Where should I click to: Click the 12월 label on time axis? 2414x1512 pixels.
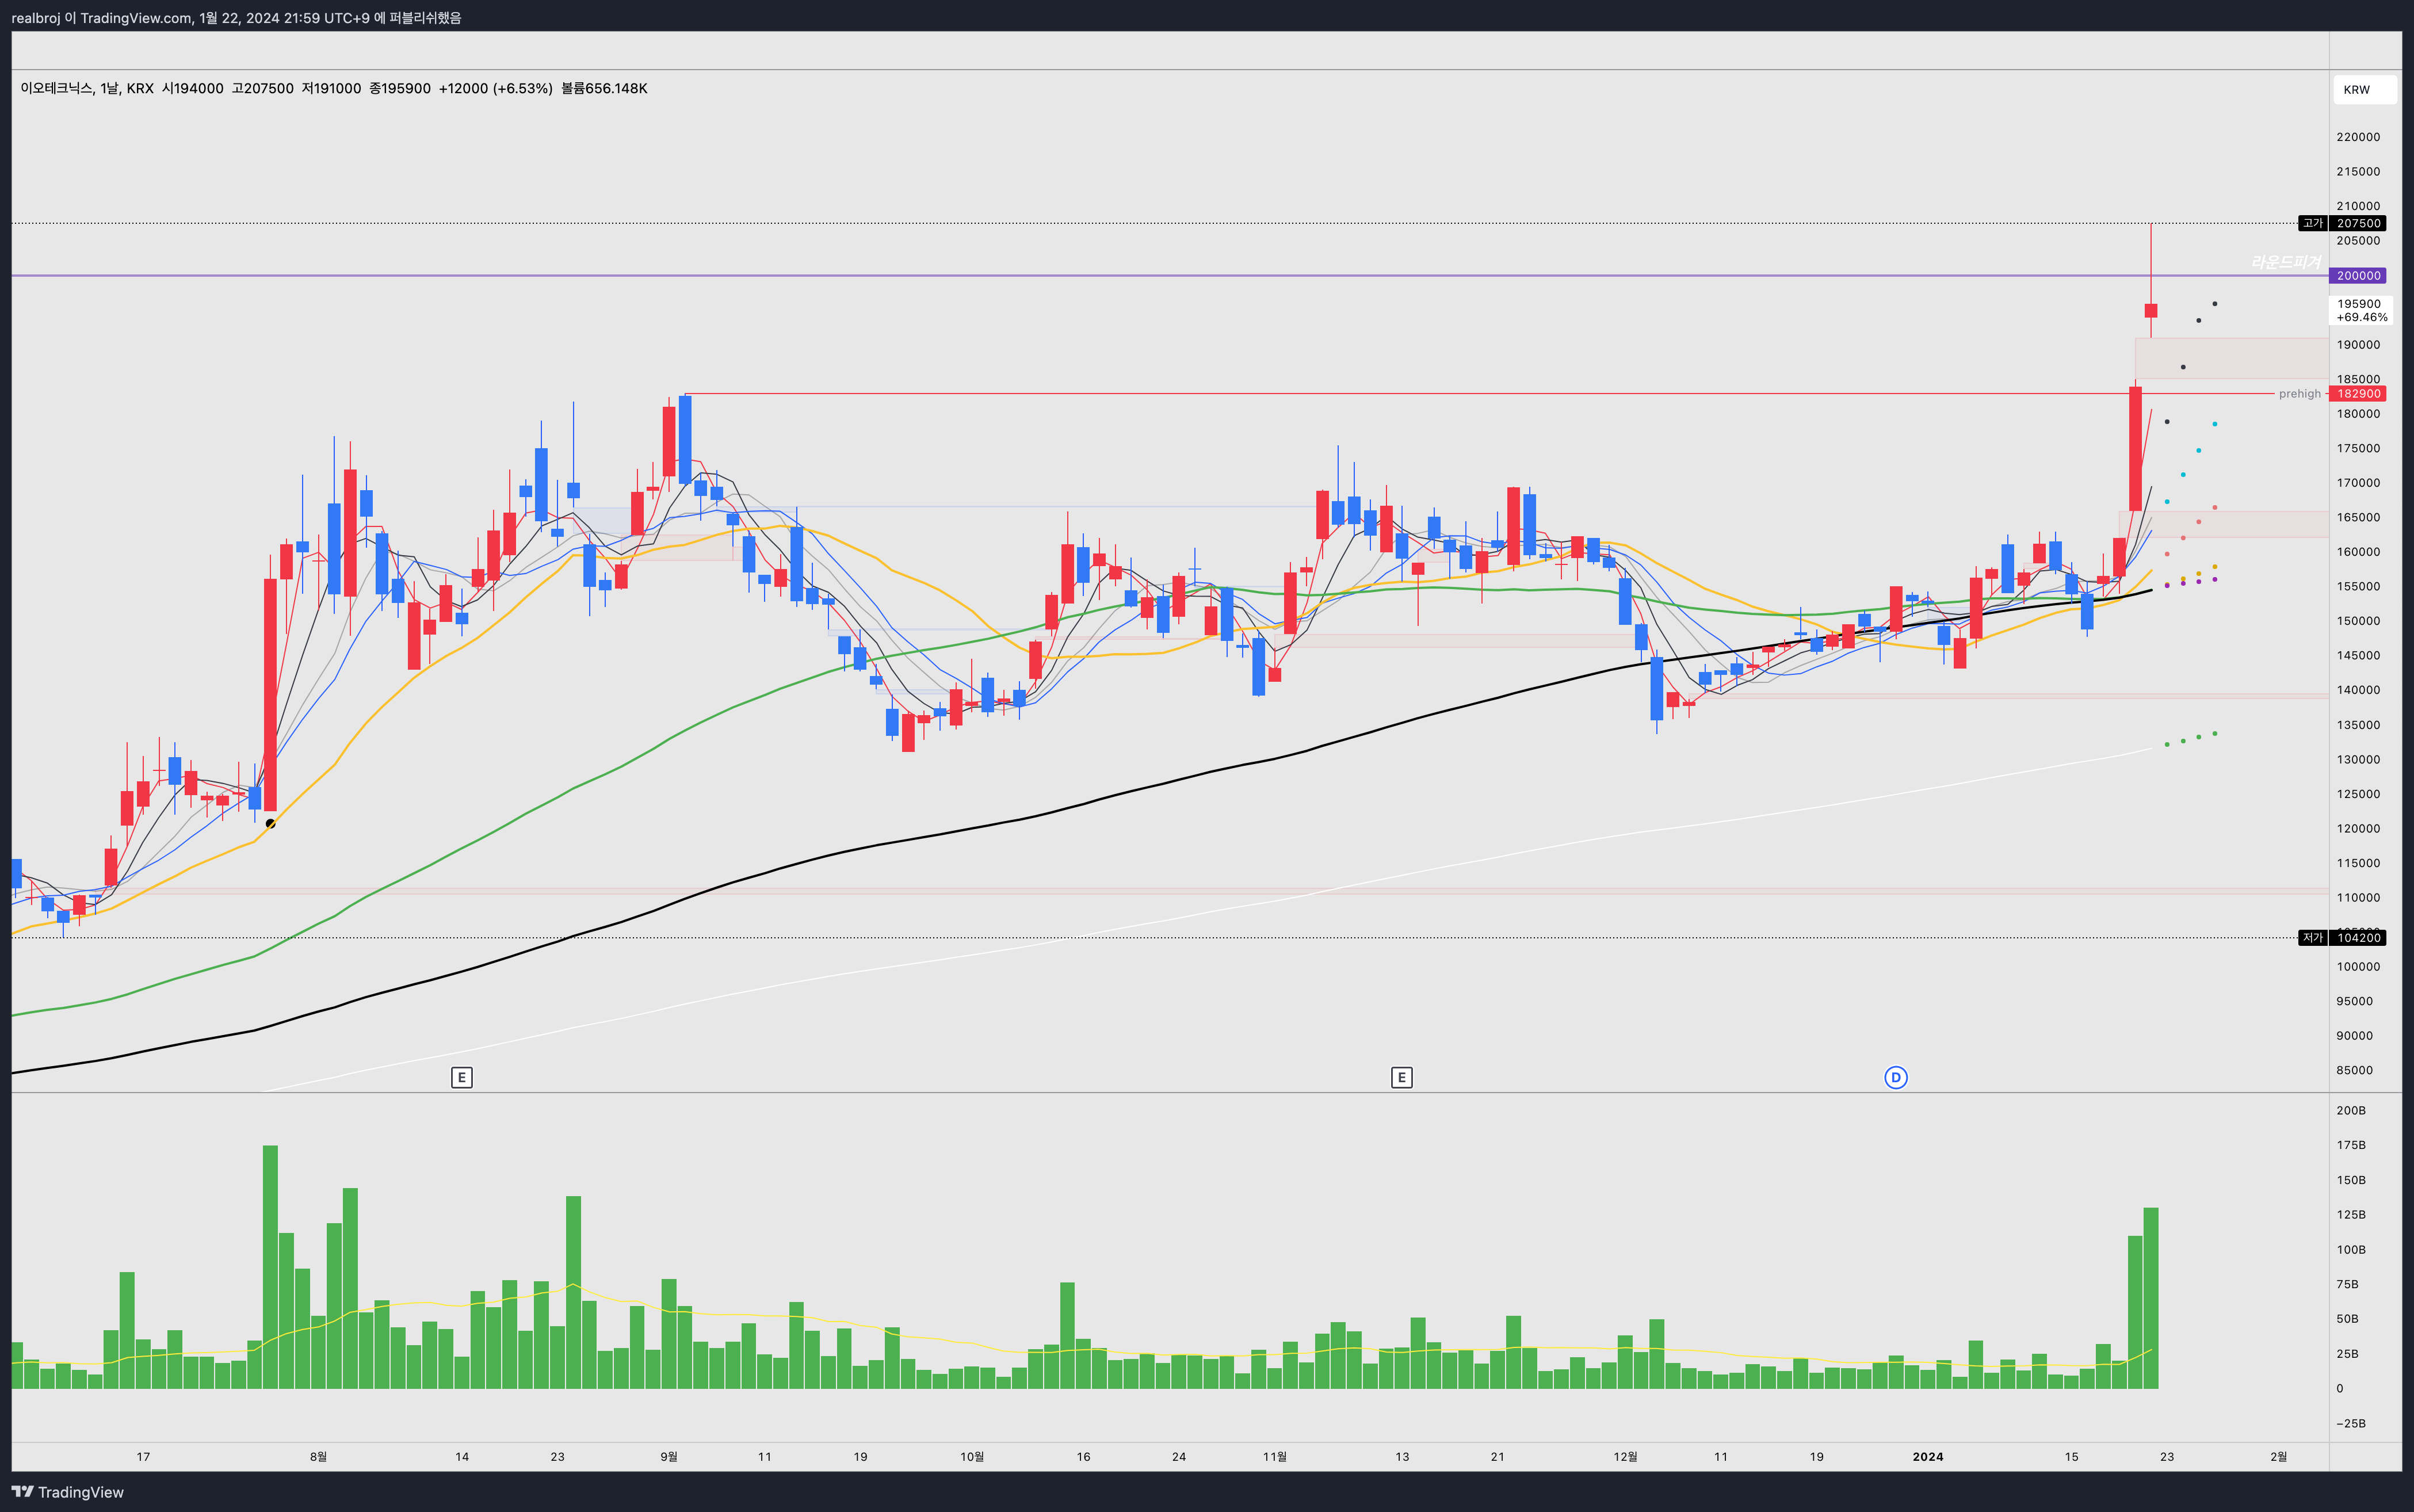point(1625,1456)
